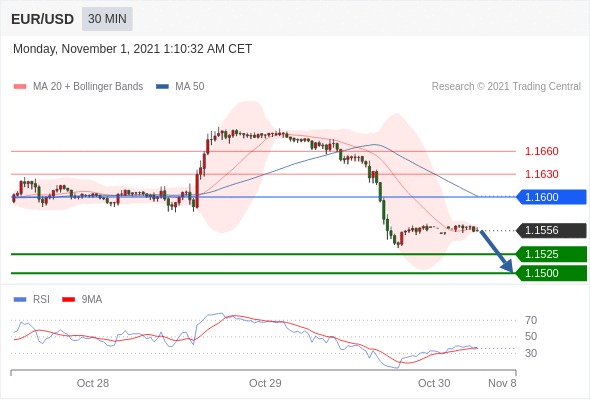The height and width of the screenshot is (400, 590).
Task: Click the chart date and time text
Action: pos(132,49)
